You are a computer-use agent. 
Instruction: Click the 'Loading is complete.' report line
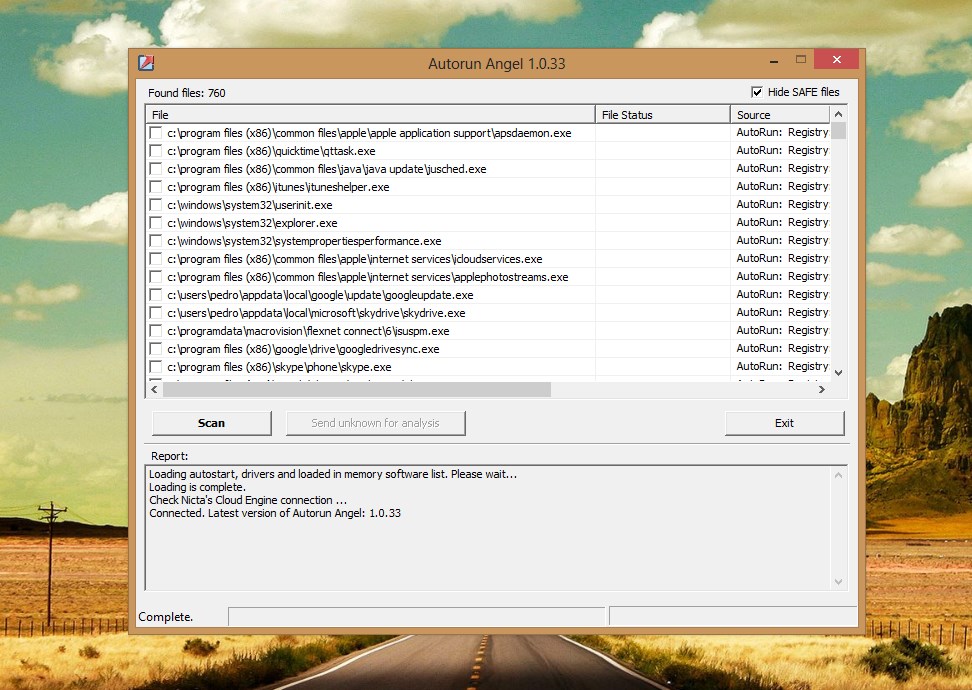click(197, 487)
